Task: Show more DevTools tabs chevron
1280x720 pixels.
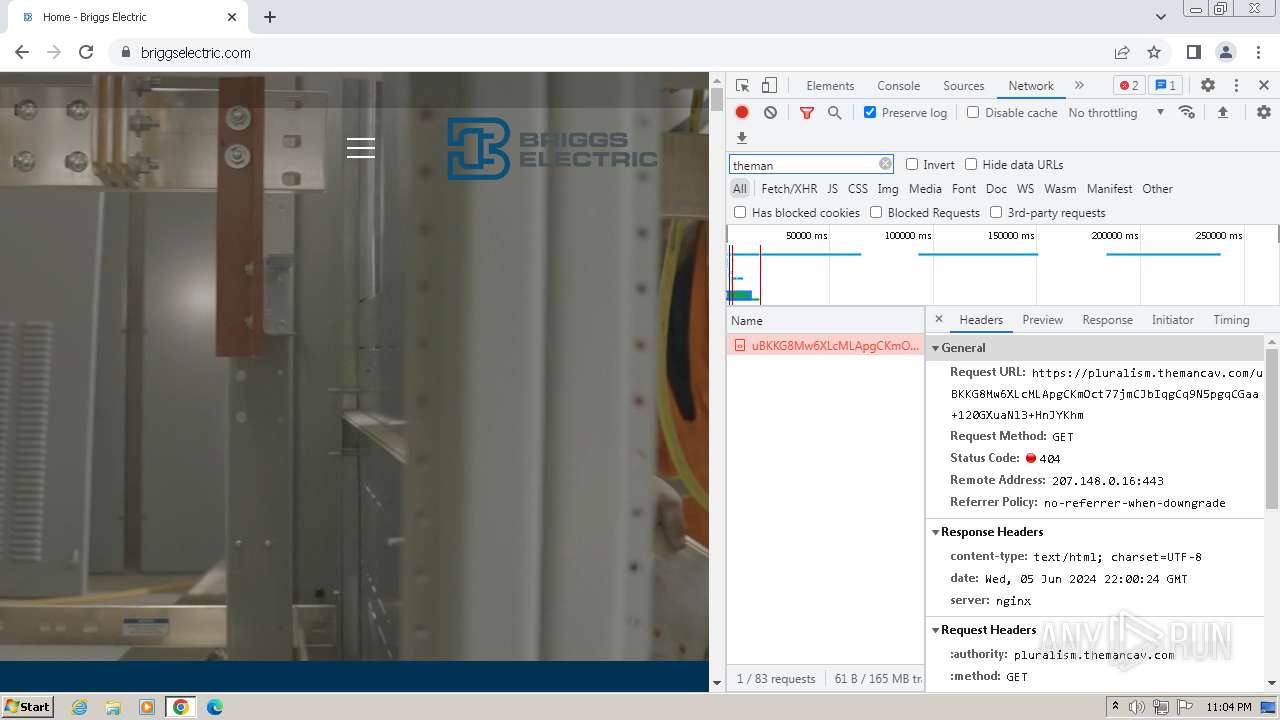Action: [1079, 86]
